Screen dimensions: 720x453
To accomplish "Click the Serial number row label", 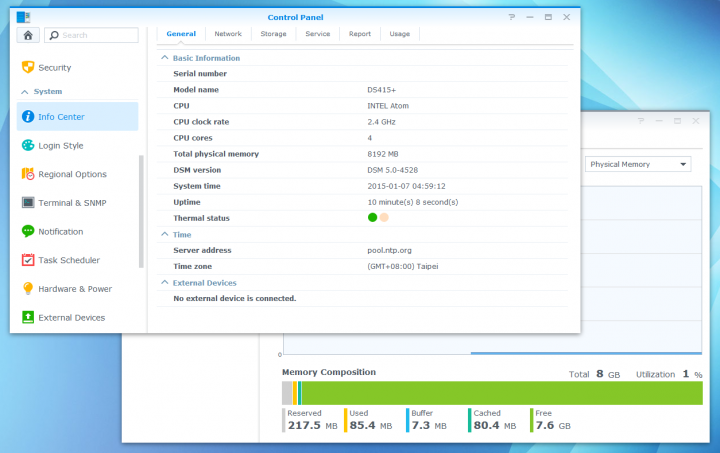I will [x=200, y=74].
